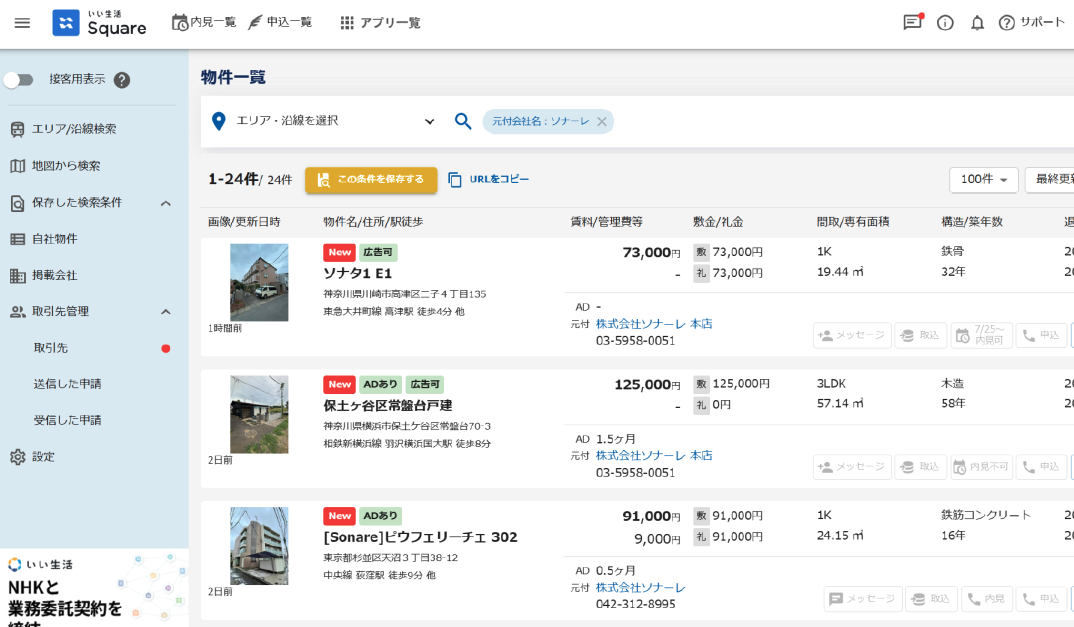Remove 元付会社名：ソナーレ filter chip
This screenshot has height=627, width=1074.
(x=601, y=121)
